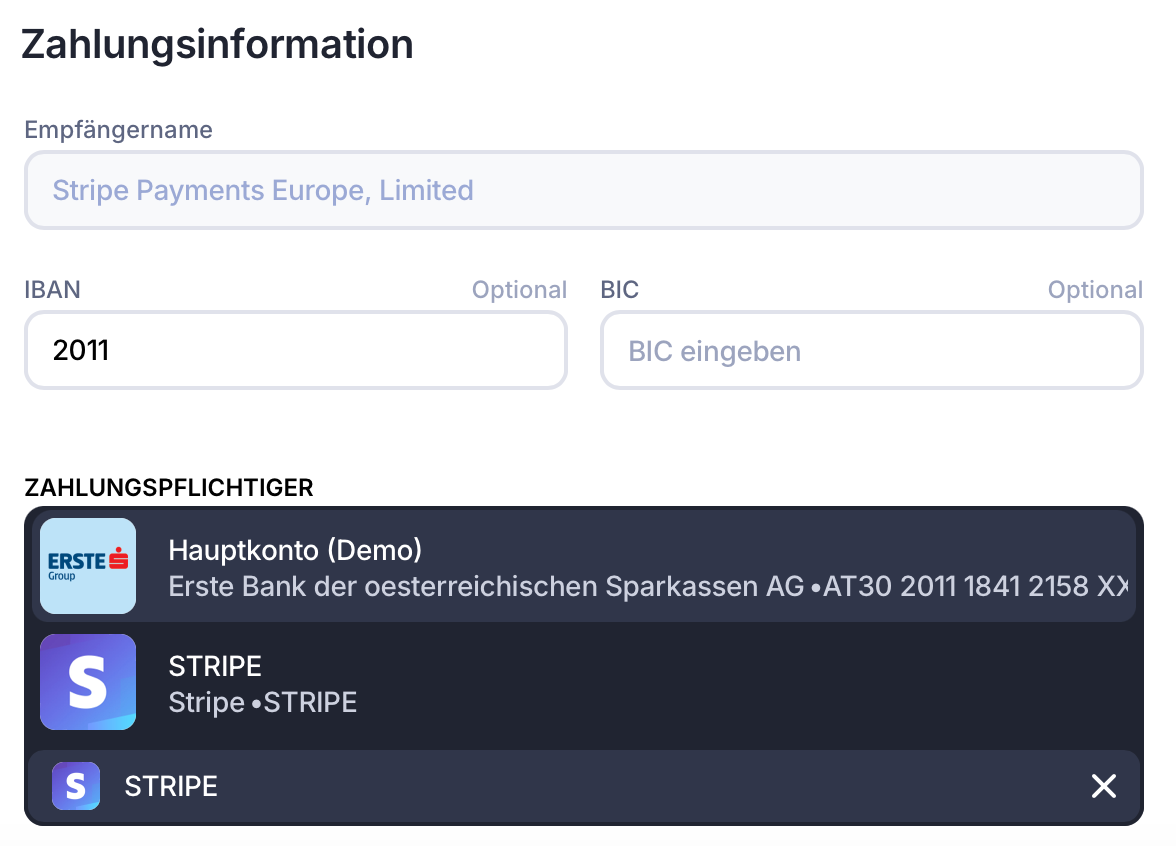Focus the IBAN field containing 2011
The height and width of the screenshot is (846, 1176).
[x=295, y=350]
